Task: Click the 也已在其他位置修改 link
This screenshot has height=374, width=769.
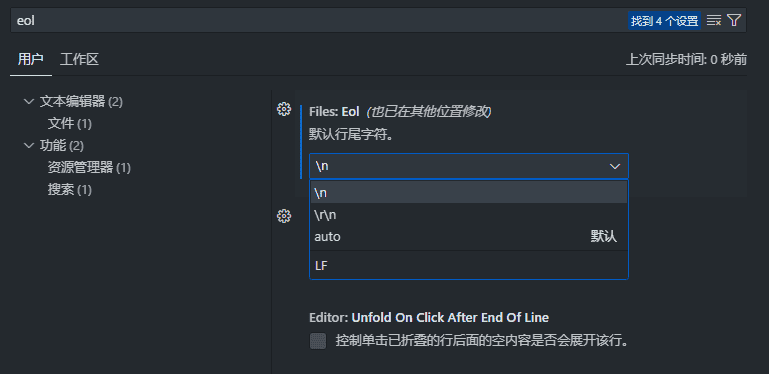Action: pos(429,112)
